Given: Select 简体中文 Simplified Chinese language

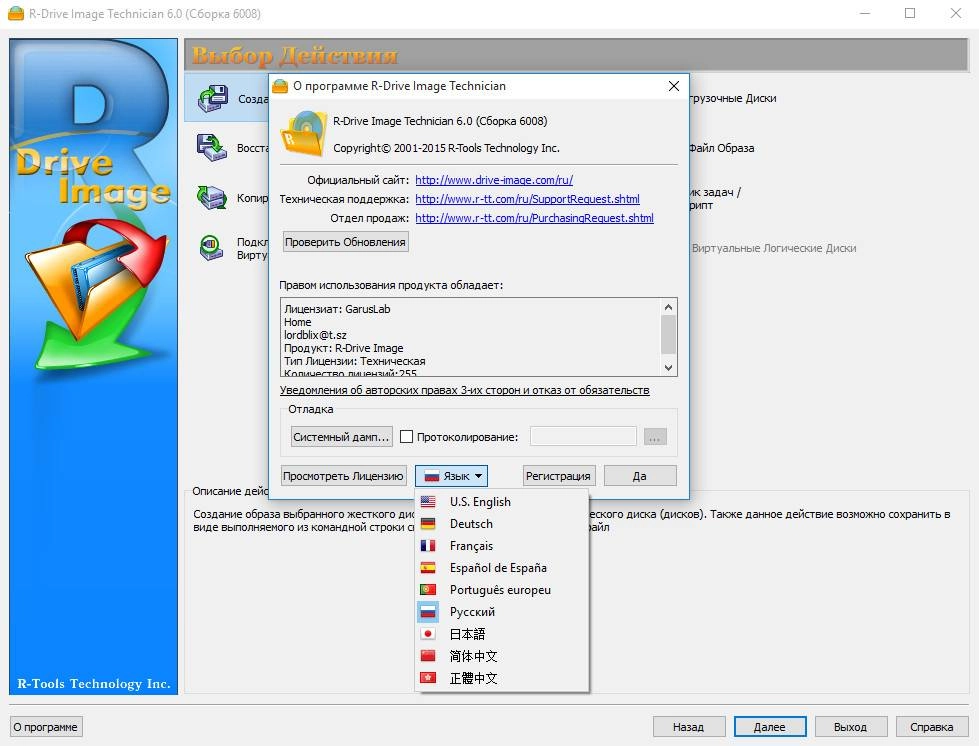Looking at the screenshot, I should click(x=502, y=656).
